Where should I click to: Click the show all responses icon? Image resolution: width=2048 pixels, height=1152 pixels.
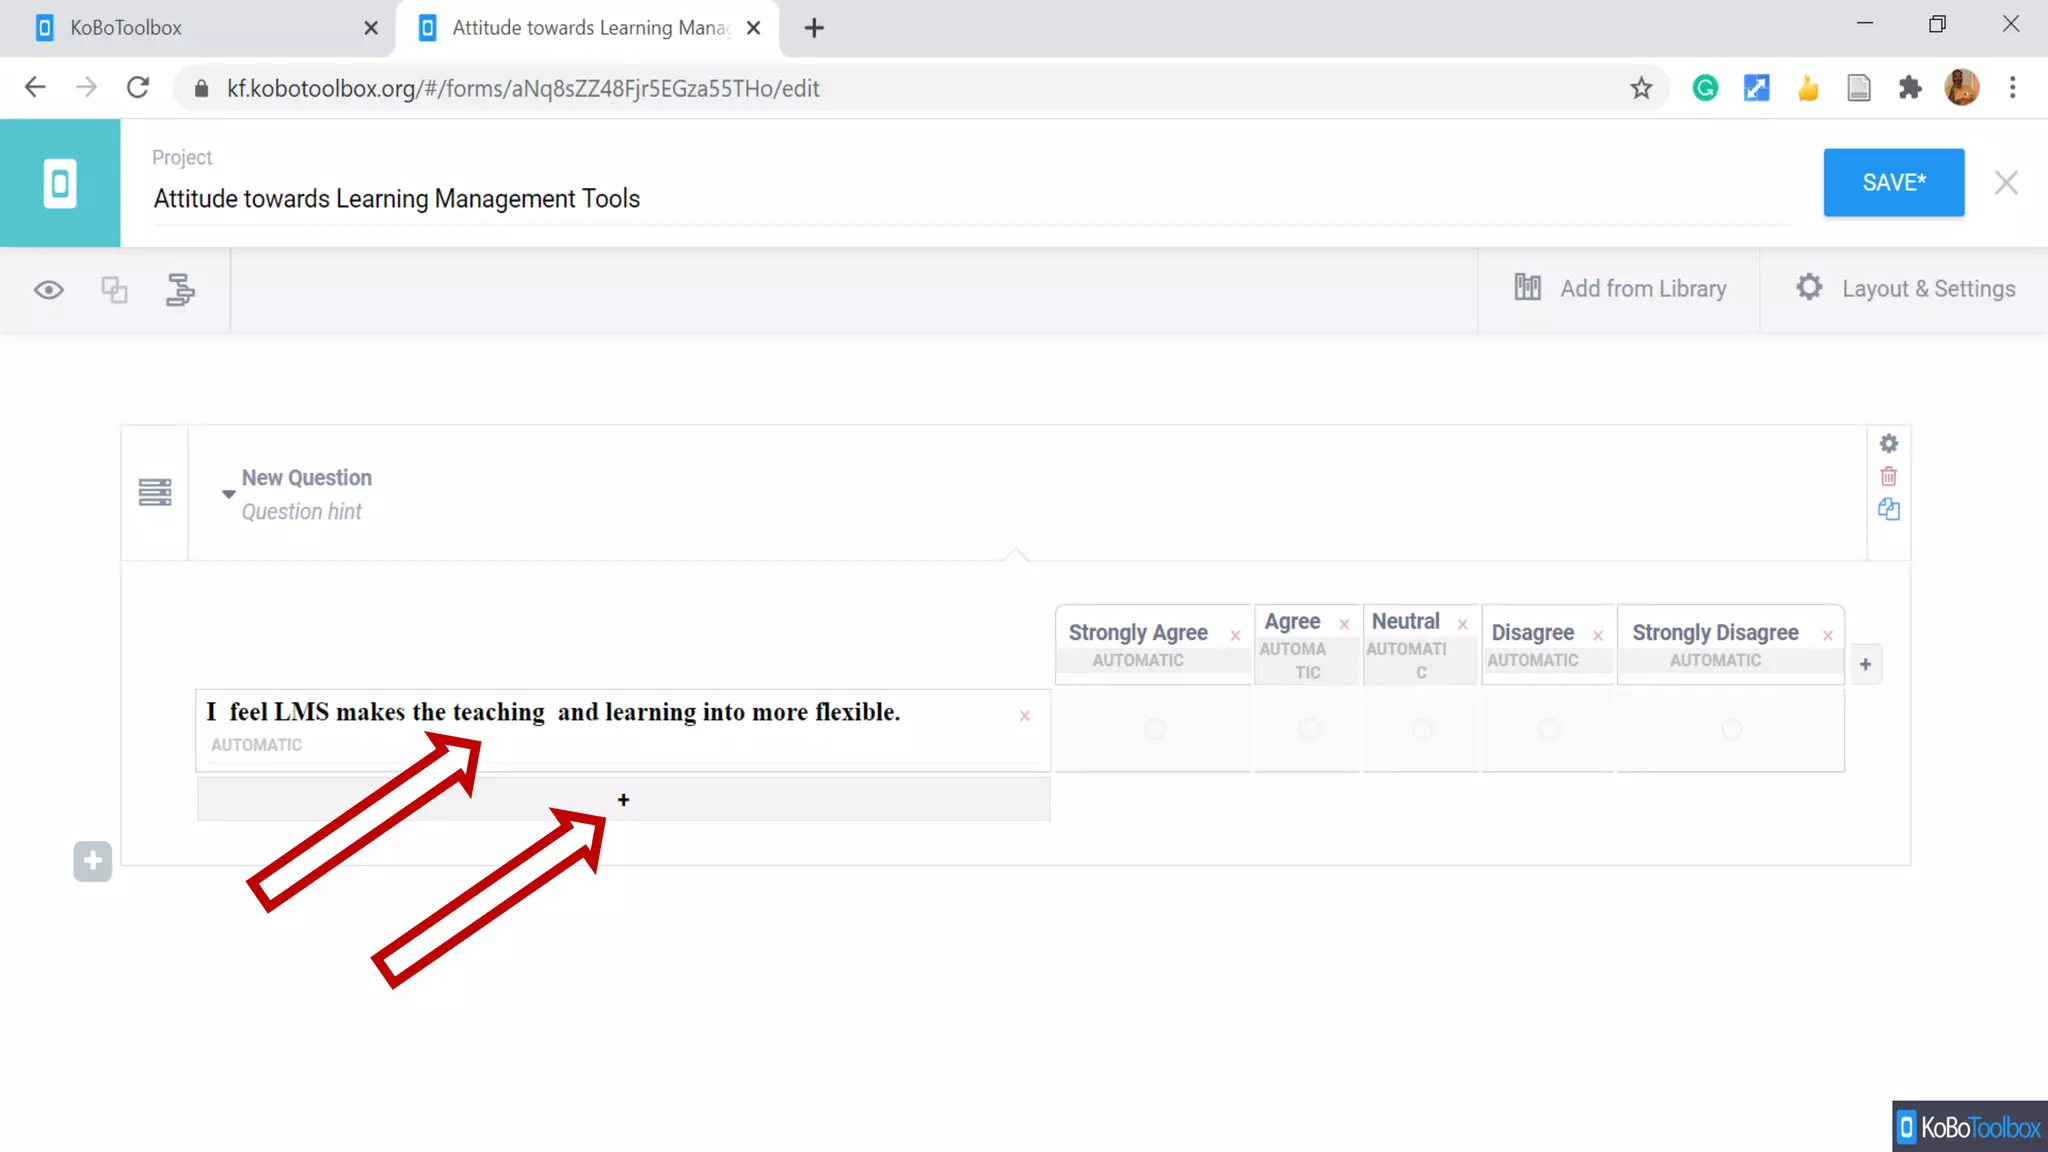pyautogui.click(x=114, y=290)
